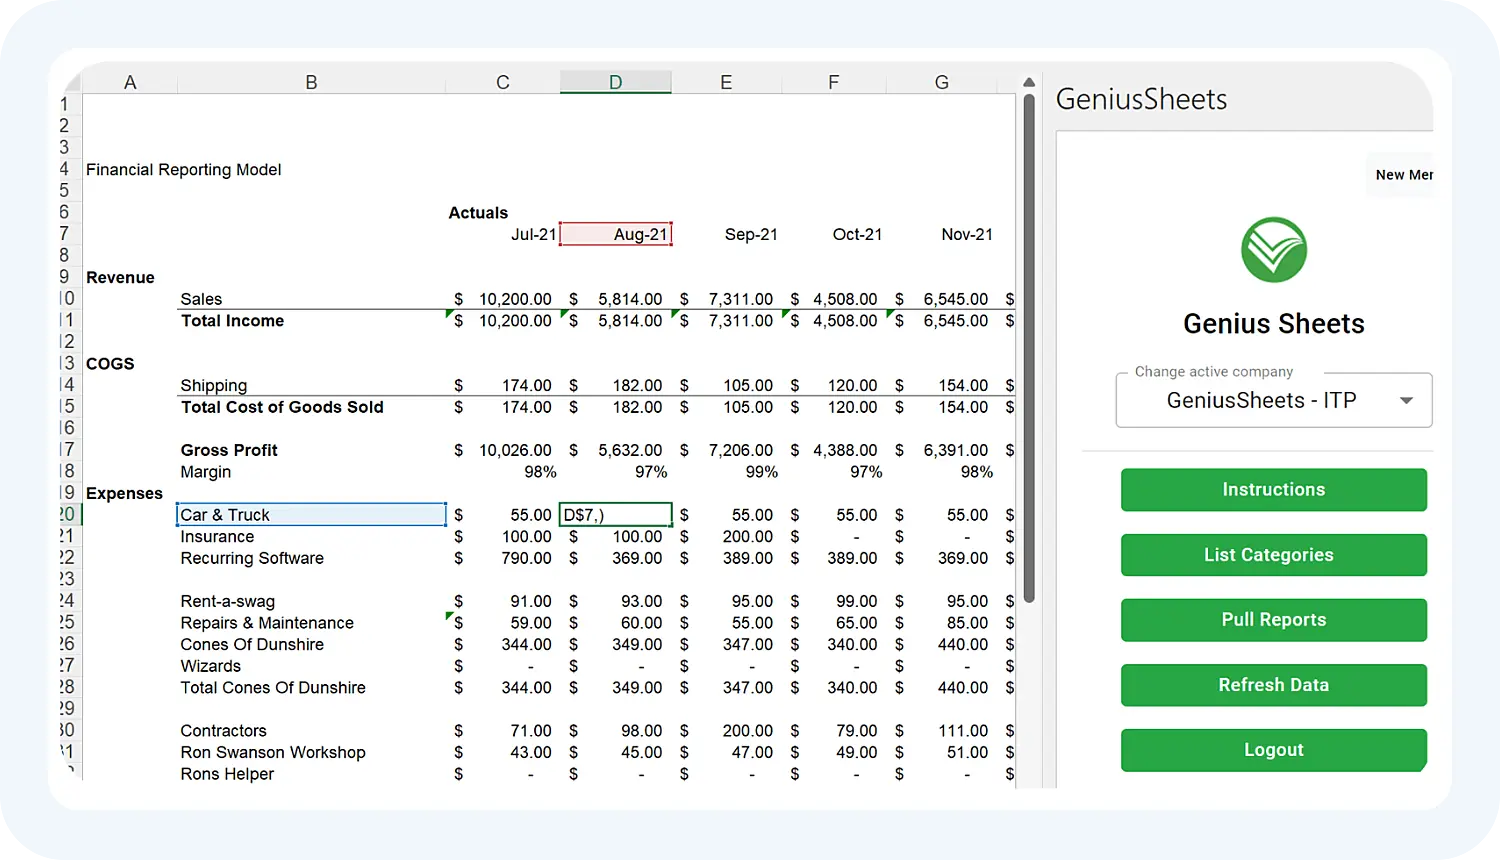
Task: Click the vertical scrollbar thumb
Action: (x=1029, y=348)
